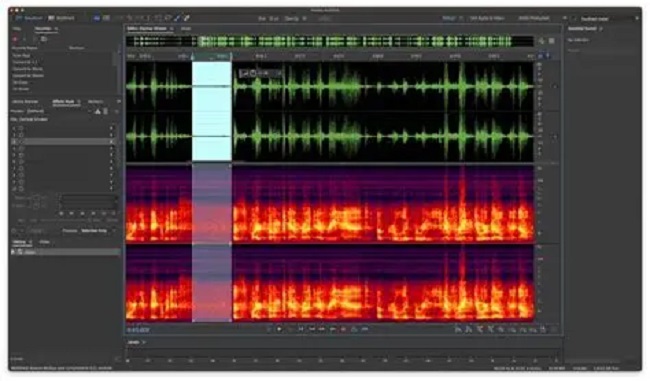Switch to the Multitrack view
Viewport: 650px width, 381px height.
pyautogui.click(x=61, y=18)
